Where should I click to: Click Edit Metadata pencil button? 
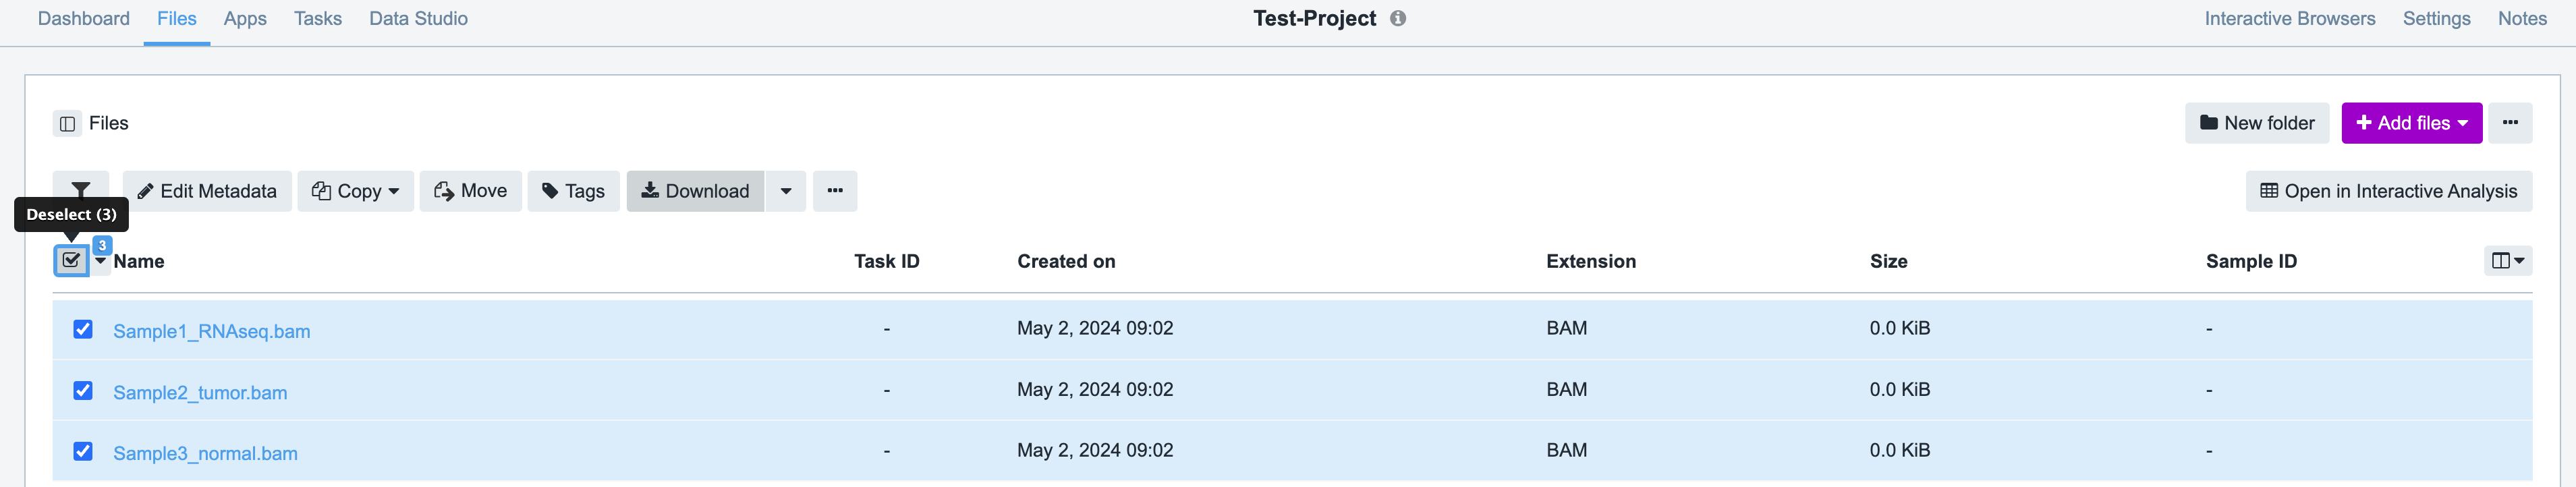point(207,191)
